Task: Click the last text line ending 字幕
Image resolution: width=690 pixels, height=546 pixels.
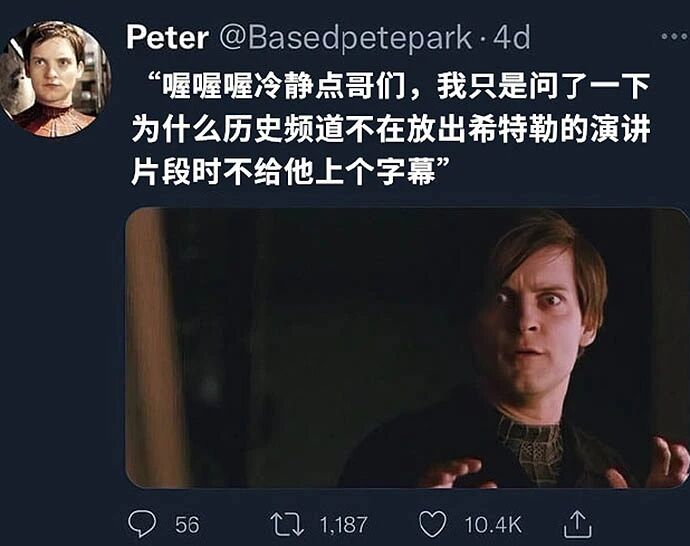Action: [290, 172]
